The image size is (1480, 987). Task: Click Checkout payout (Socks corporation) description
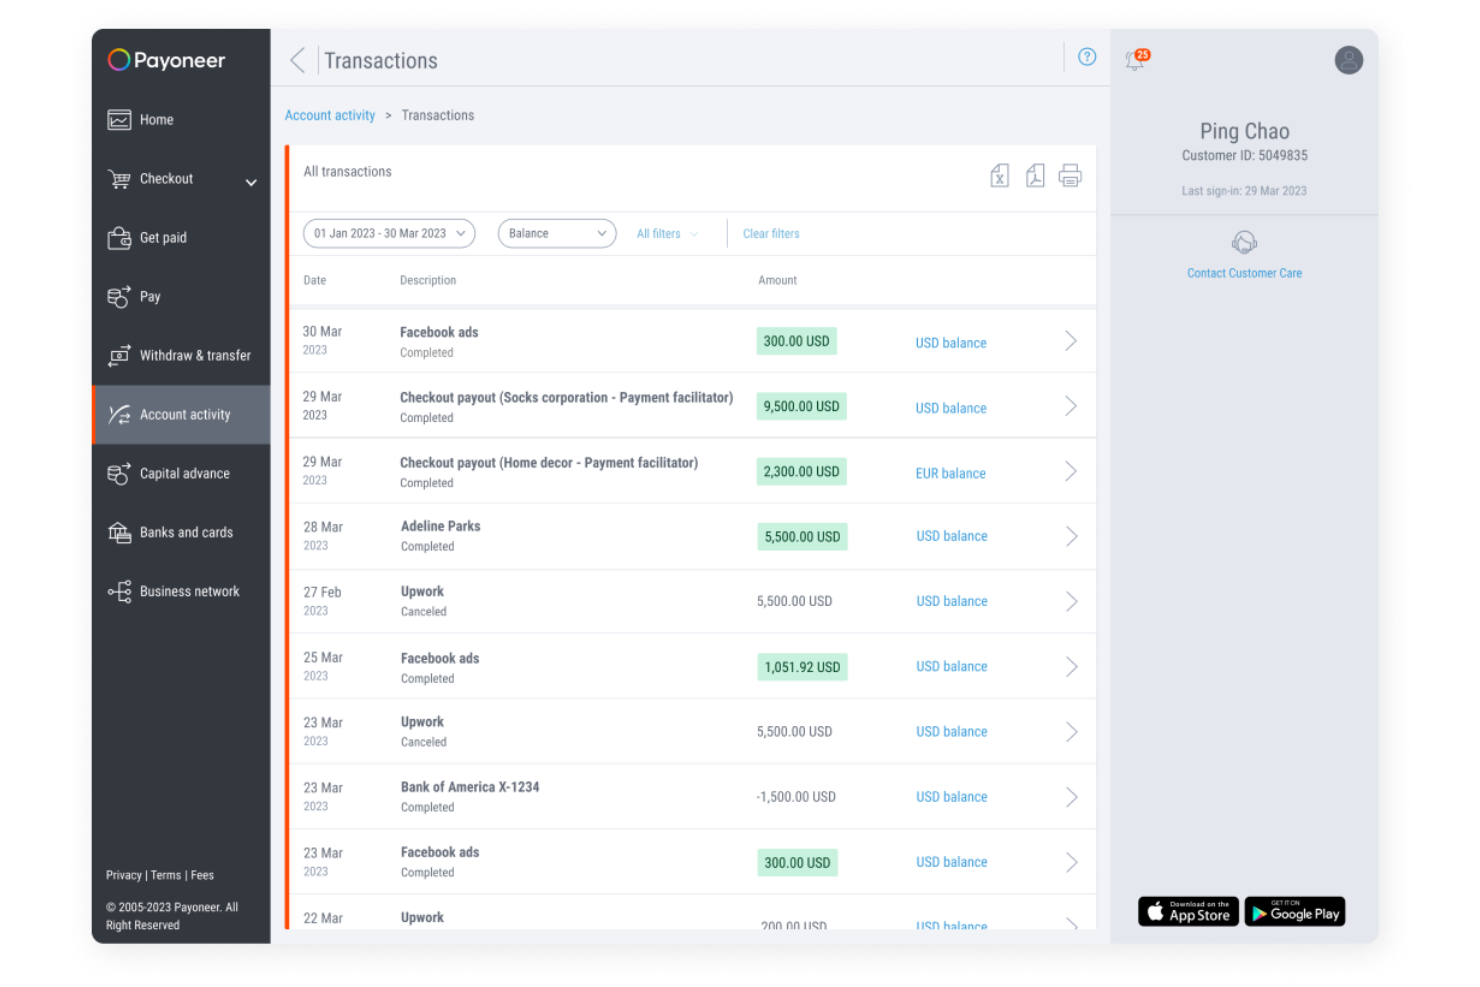[x=566, y=398]
